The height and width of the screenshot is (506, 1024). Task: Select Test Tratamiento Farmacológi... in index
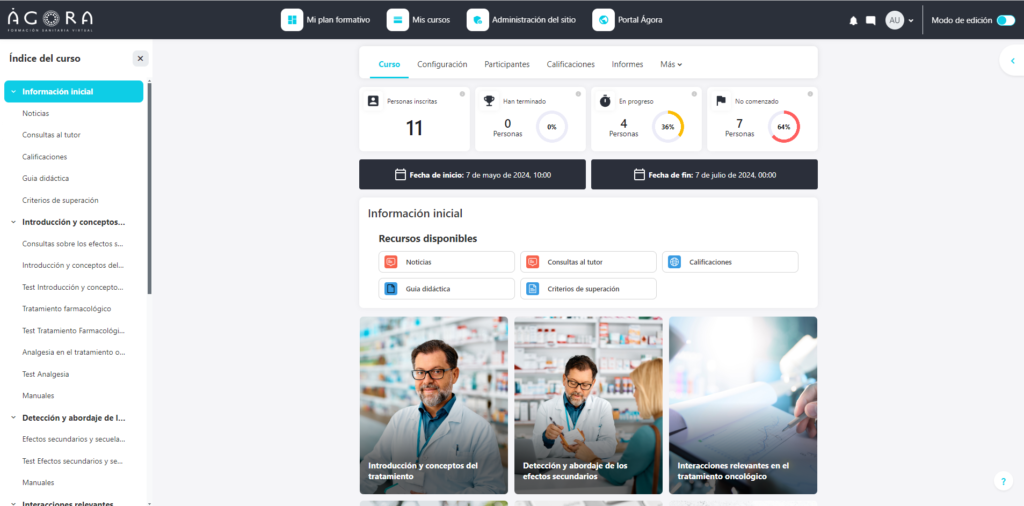tap(74, 330)
